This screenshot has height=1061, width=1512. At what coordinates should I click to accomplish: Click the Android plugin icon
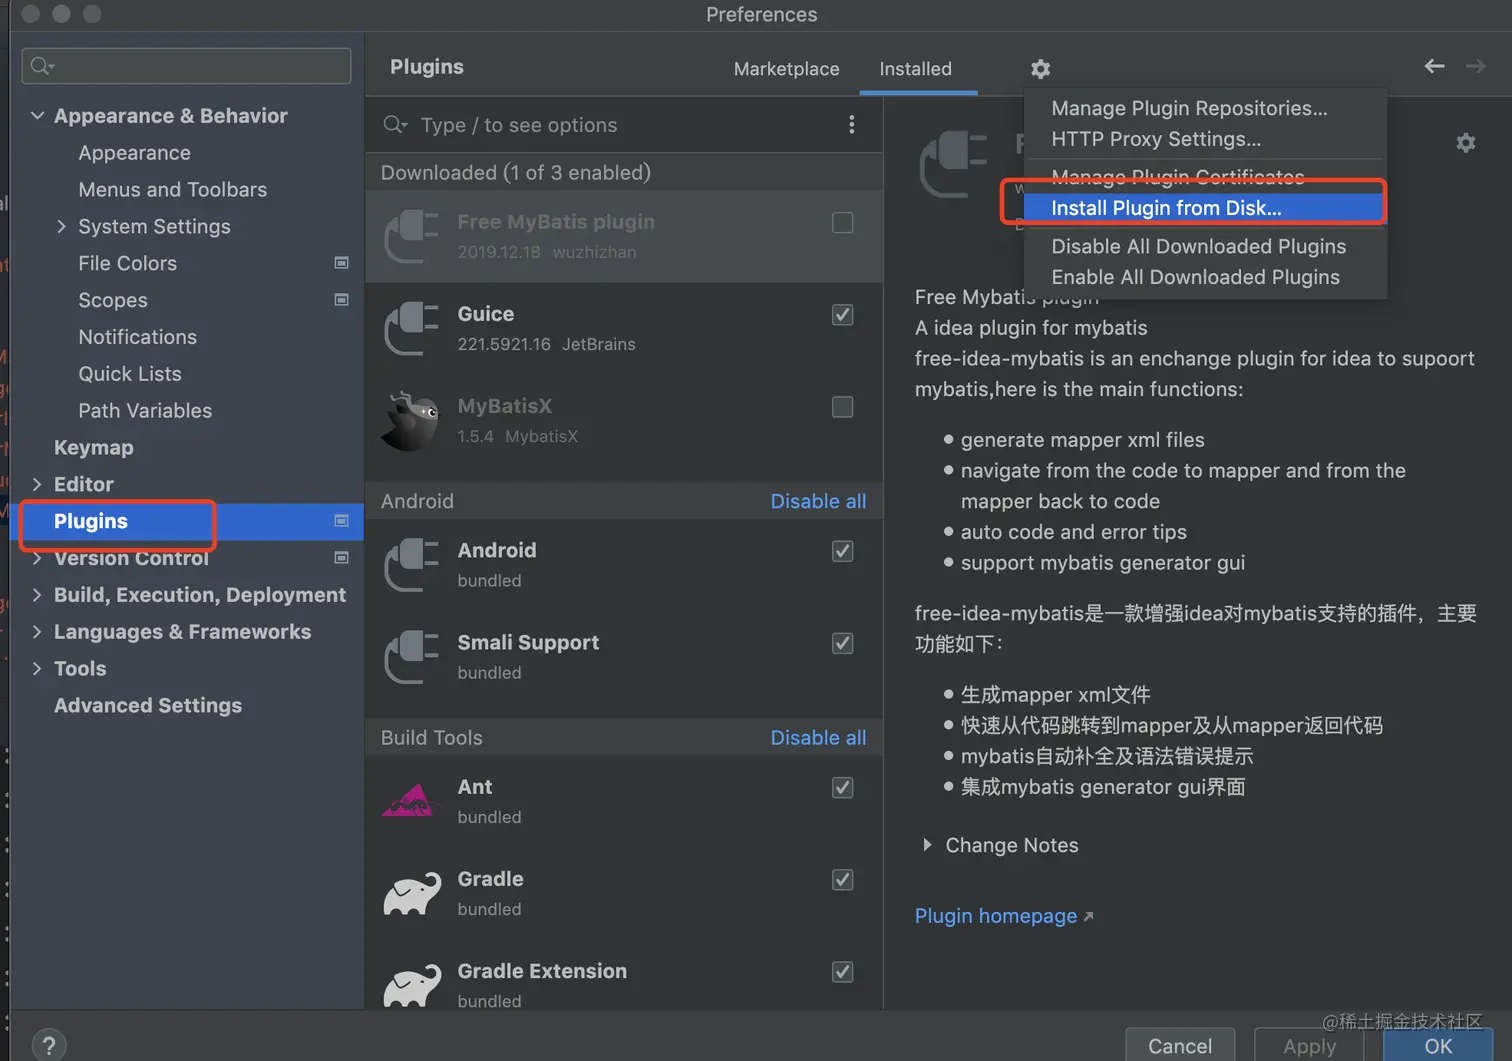(412, 565)
